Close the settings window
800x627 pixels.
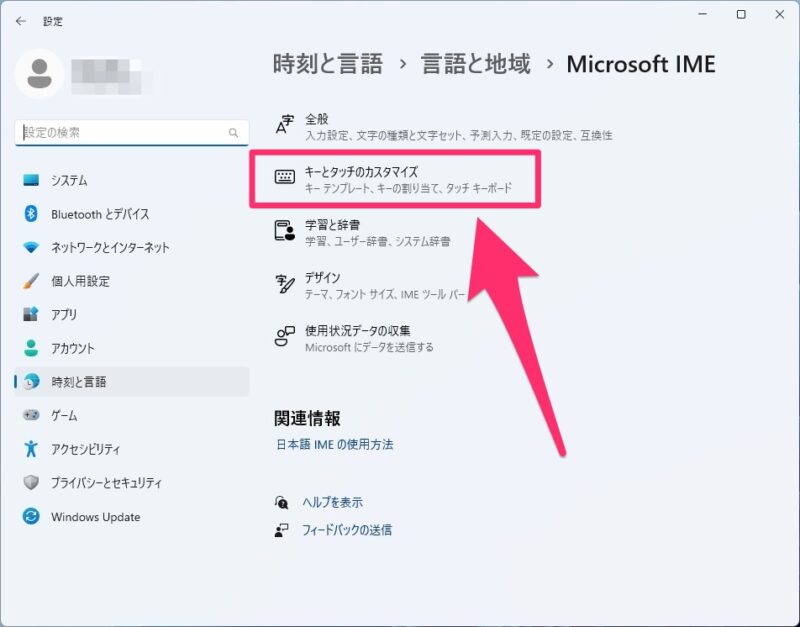click(780, 15)
